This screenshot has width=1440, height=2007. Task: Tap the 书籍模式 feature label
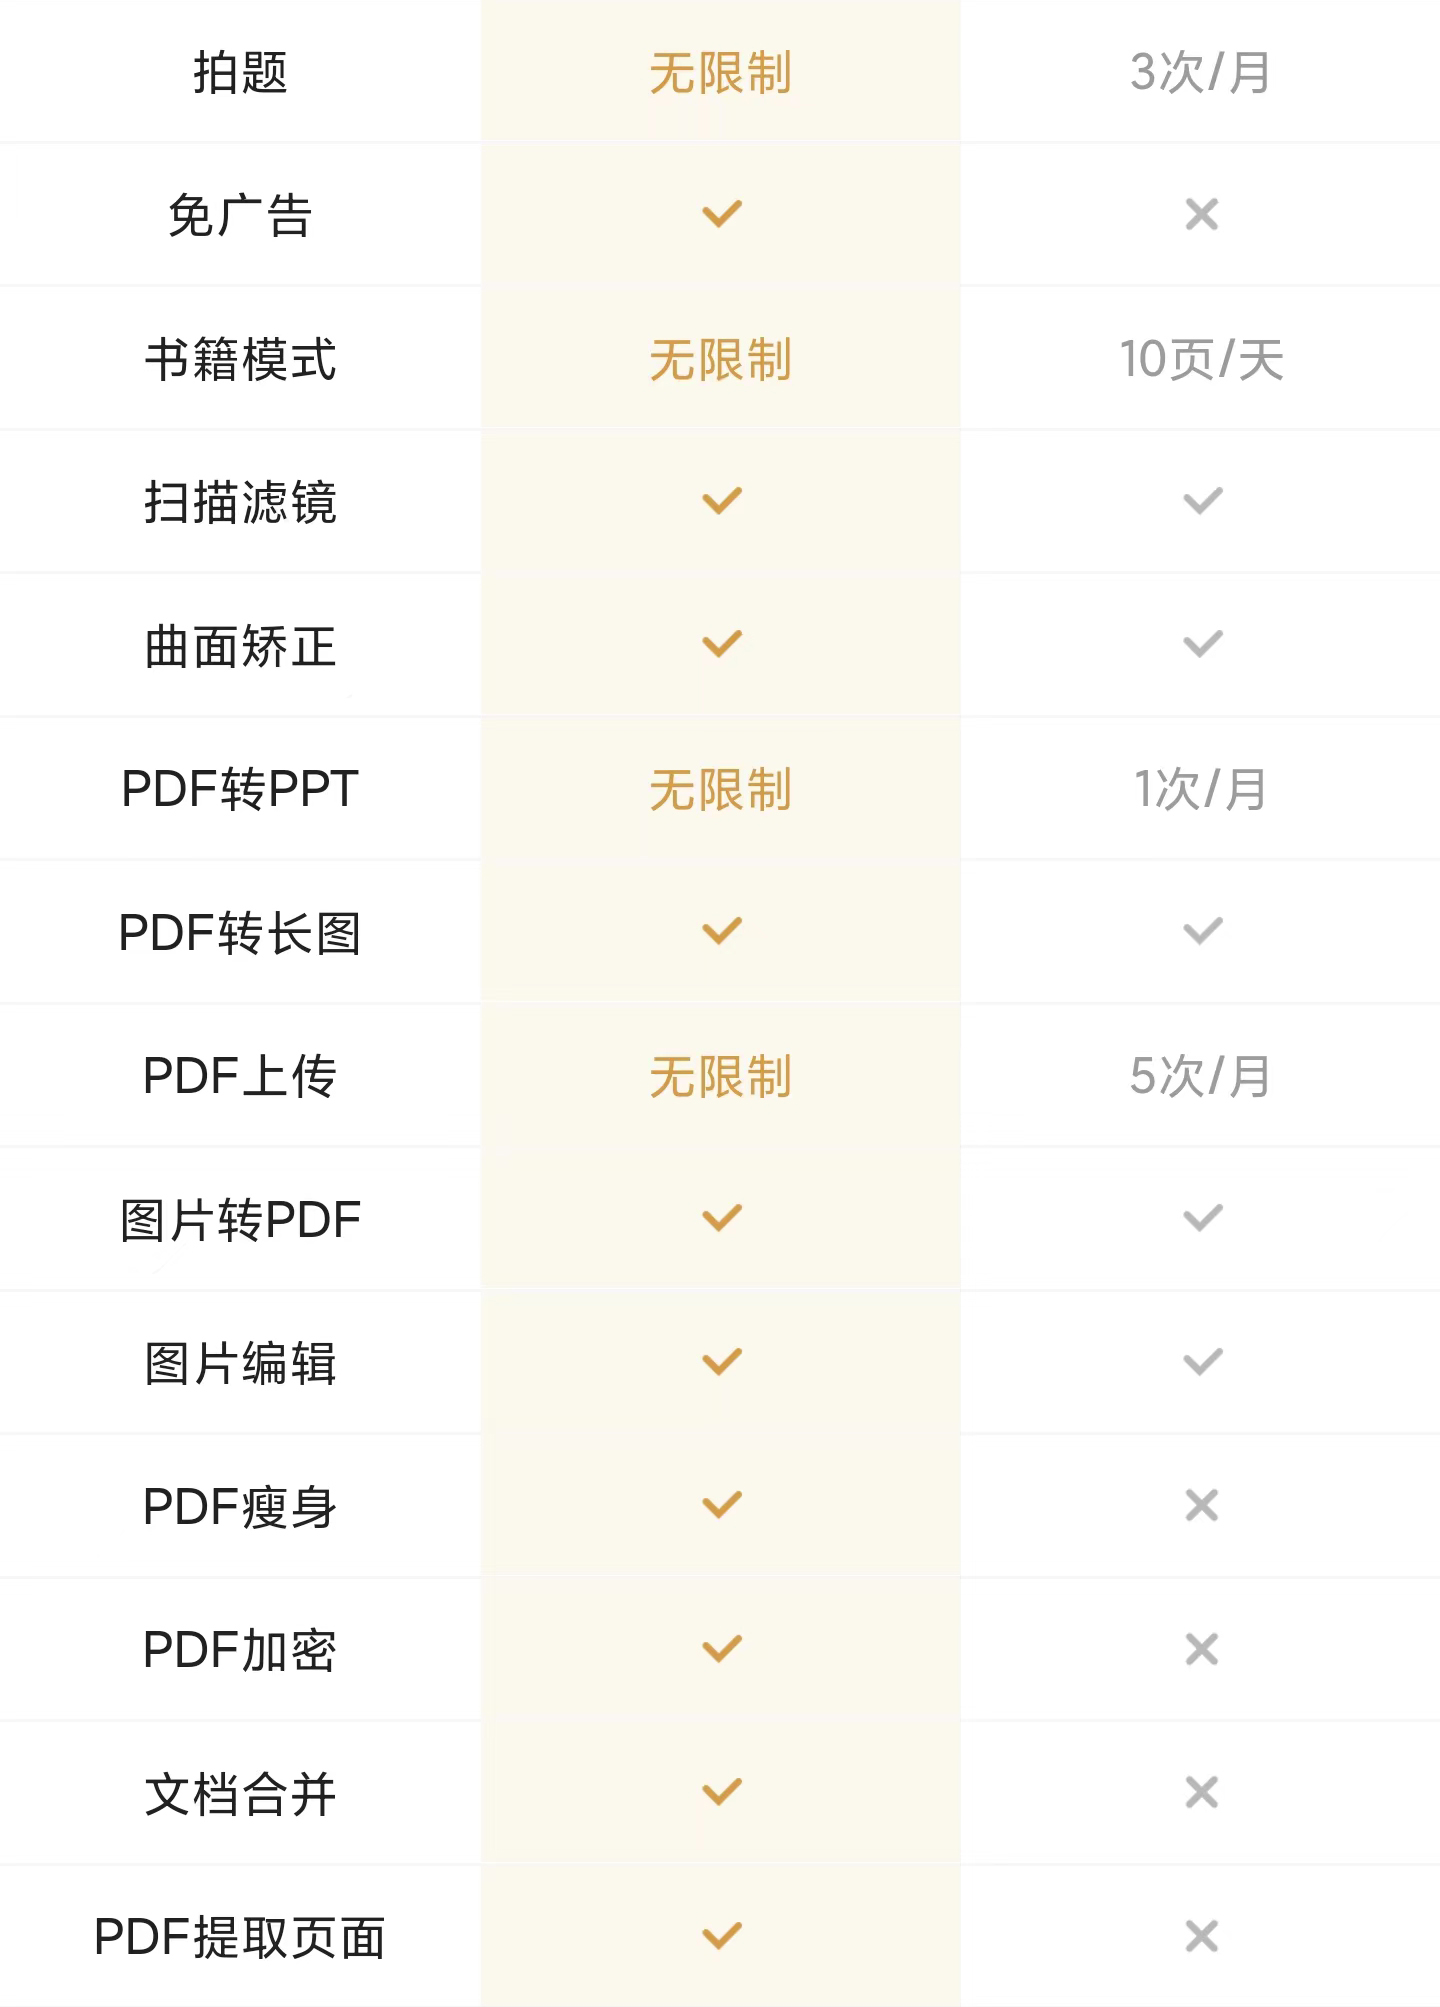(240, 359)
